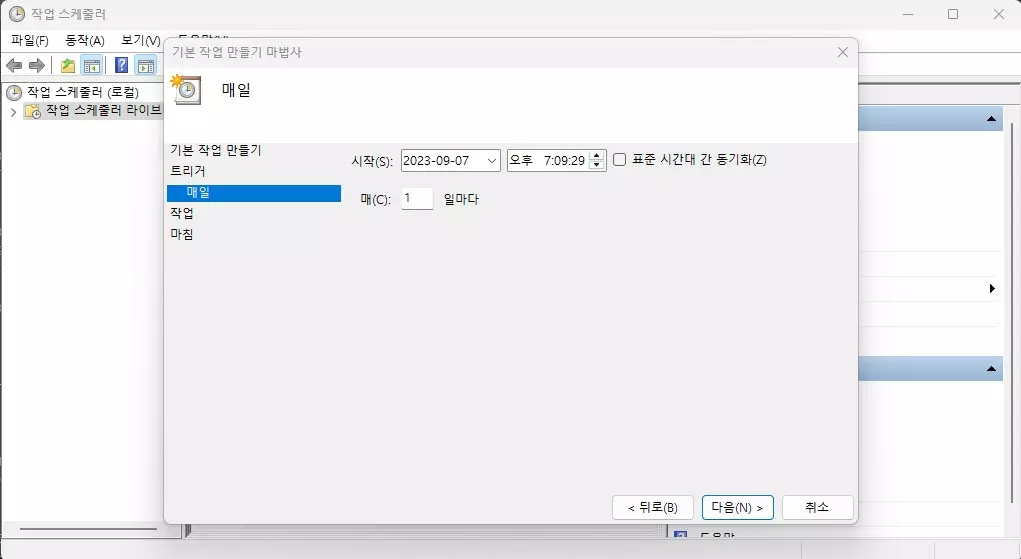Select the 기본 작업 만들기 wizard step
1021x559 pixels.
click(216, 150)
